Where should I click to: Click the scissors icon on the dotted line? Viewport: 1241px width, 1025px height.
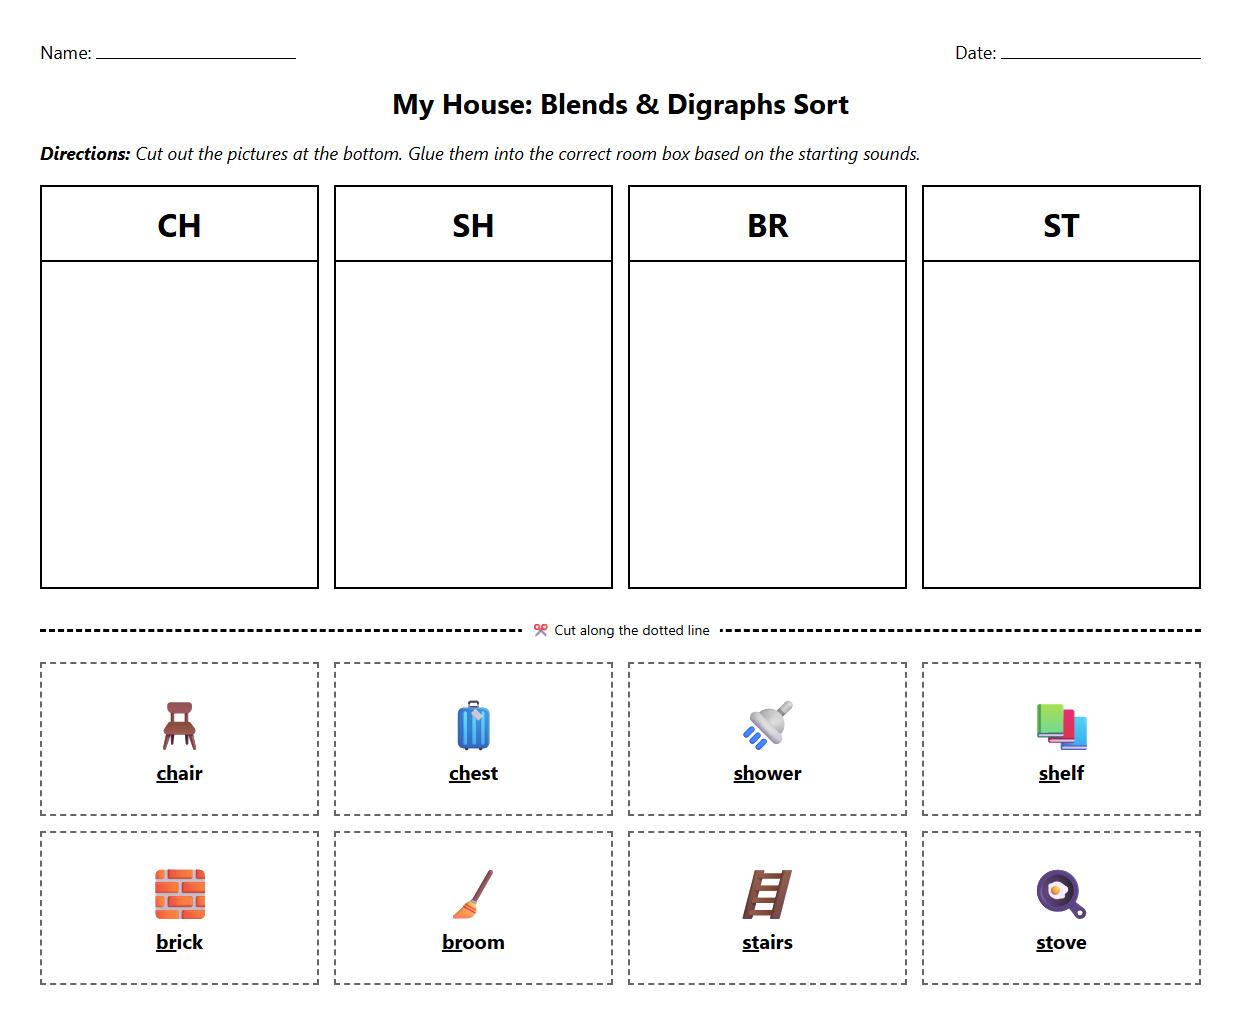541,630
